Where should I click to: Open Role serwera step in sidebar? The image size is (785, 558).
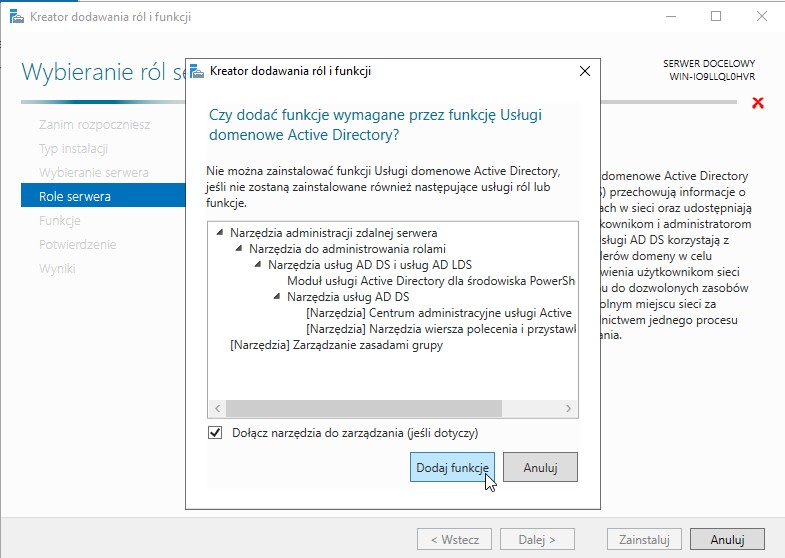click(x=75, y=196)
